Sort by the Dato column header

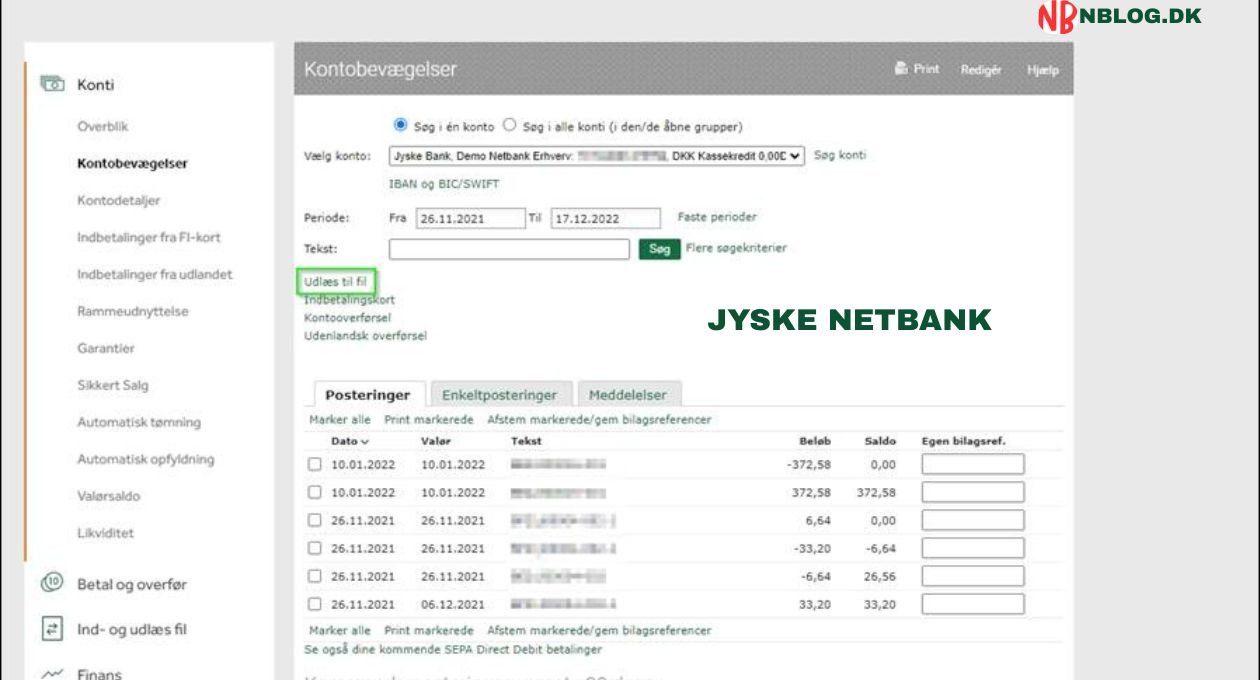[350, 441]
